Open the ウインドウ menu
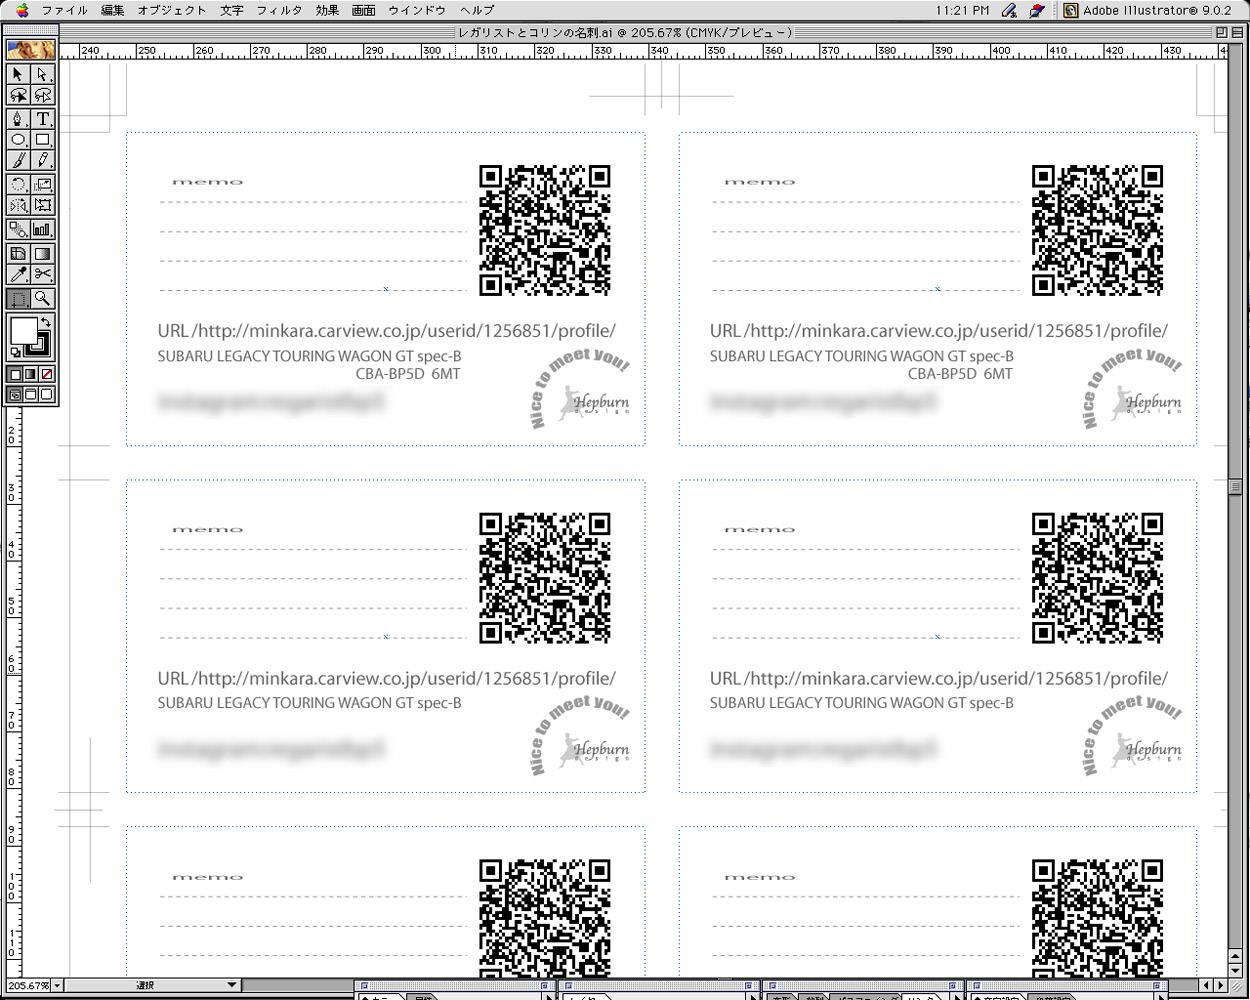 coord(416,10)
